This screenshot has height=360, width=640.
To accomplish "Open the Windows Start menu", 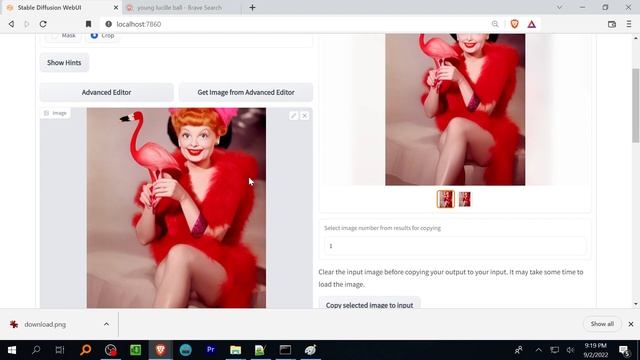I will [12, 350].
